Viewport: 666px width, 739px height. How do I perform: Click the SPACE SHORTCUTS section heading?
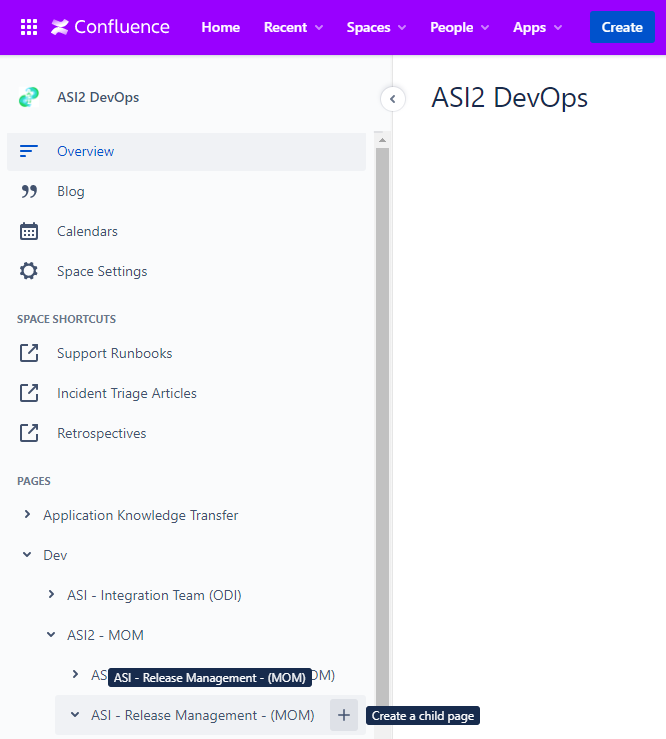pos(66,319)
